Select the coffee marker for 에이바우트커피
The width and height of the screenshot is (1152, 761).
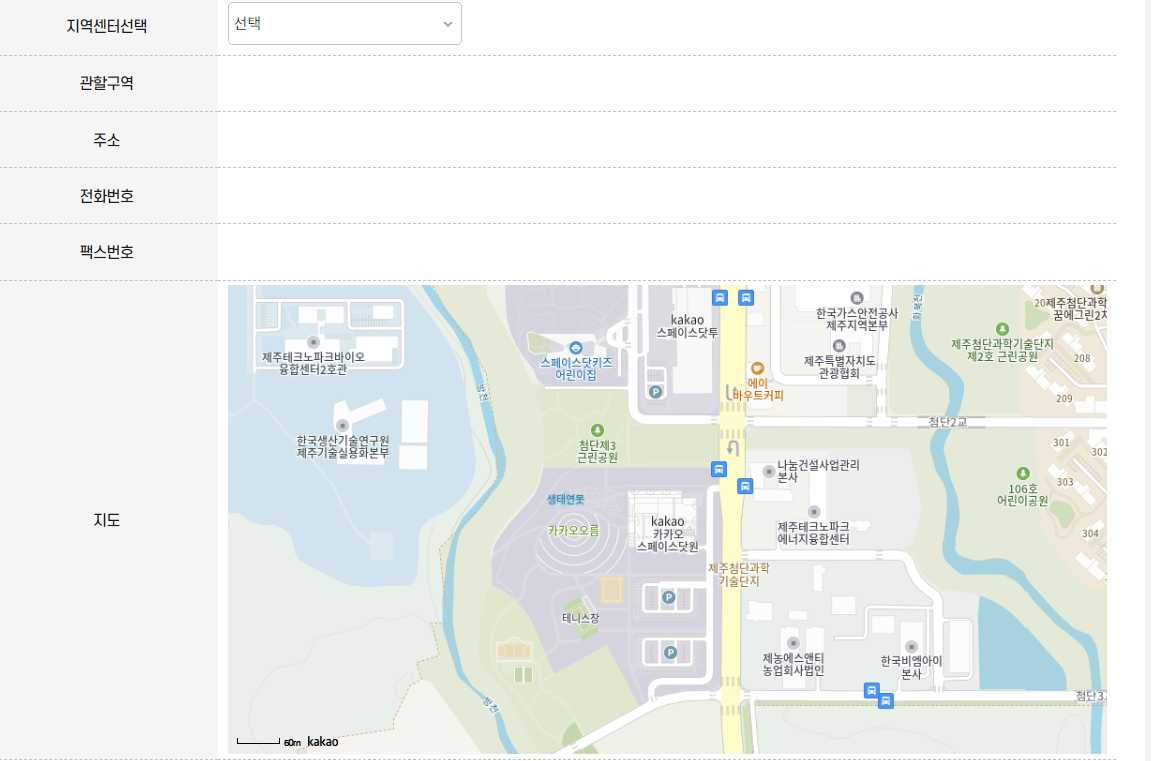pos(758,368)
